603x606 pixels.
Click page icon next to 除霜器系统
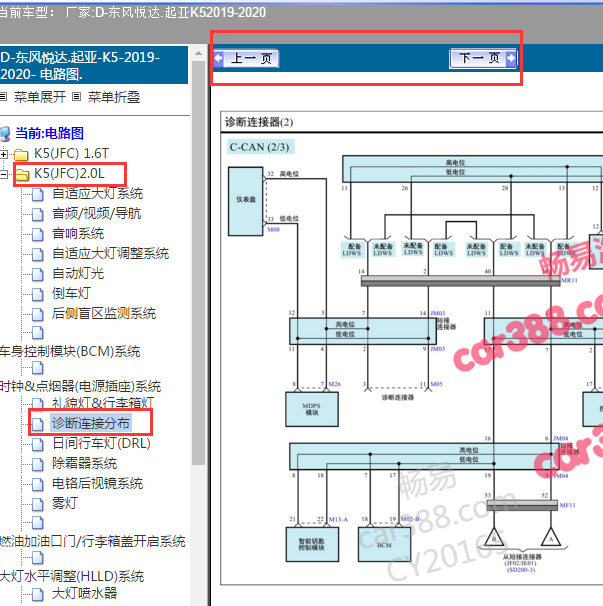click(x=37, y=464)
